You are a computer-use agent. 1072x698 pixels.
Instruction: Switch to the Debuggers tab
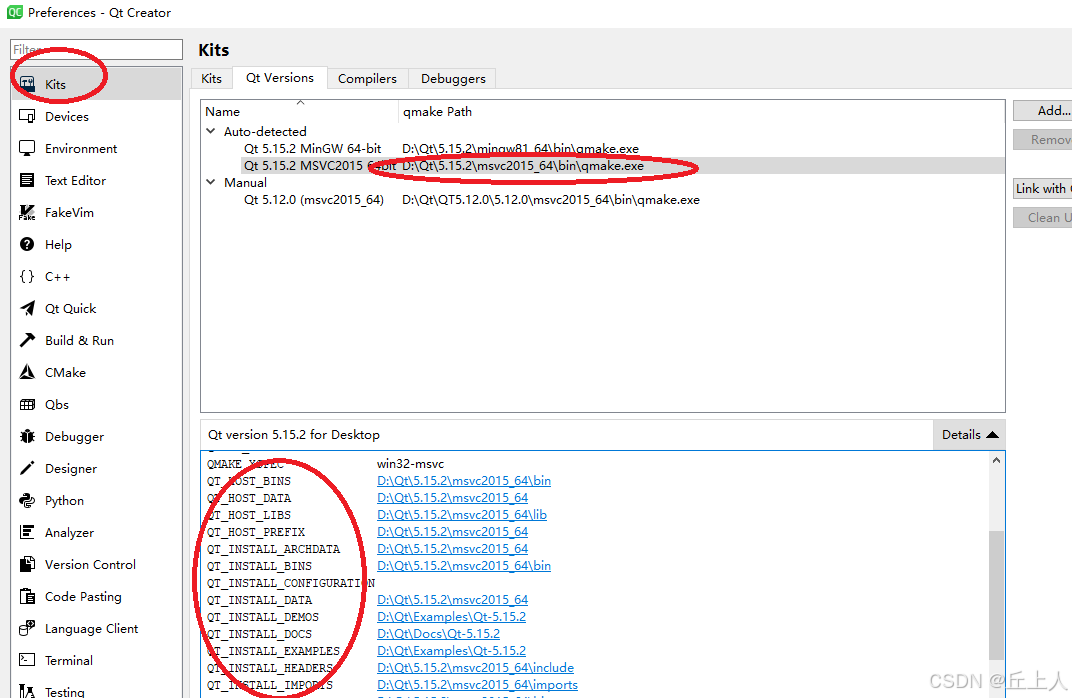[452, 78]
